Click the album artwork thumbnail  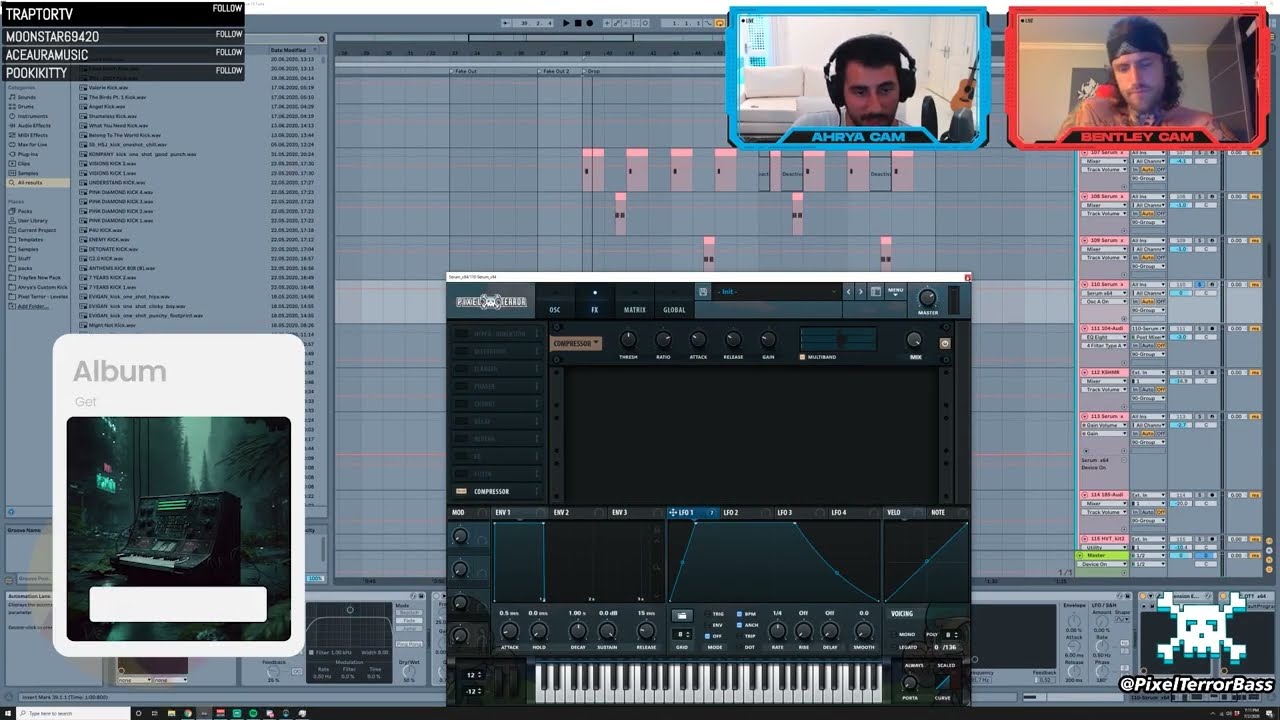(x=179, y=529)
